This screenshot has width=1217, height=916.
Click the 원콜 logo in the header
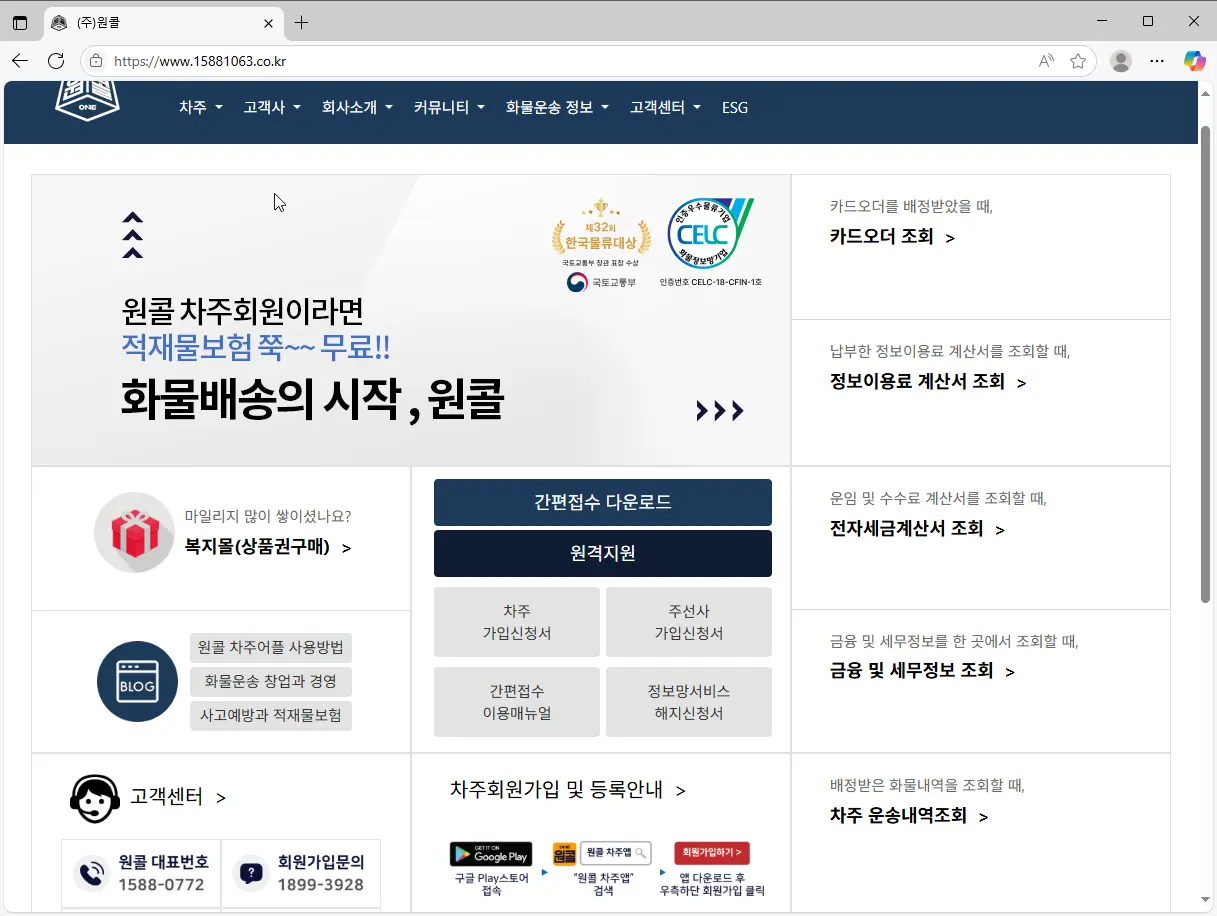pos(87,100)
